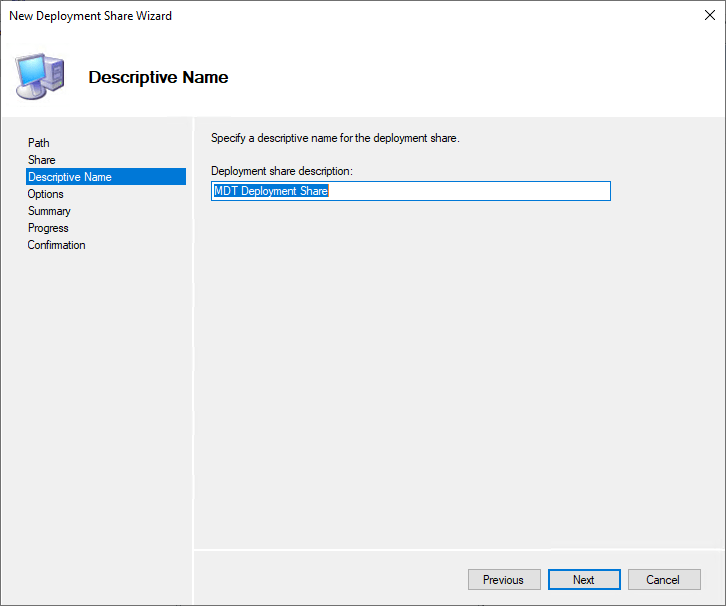The image size is (726, 606).
Task: Select the highlighted Descriptive Name step
Action: point(70,177)
